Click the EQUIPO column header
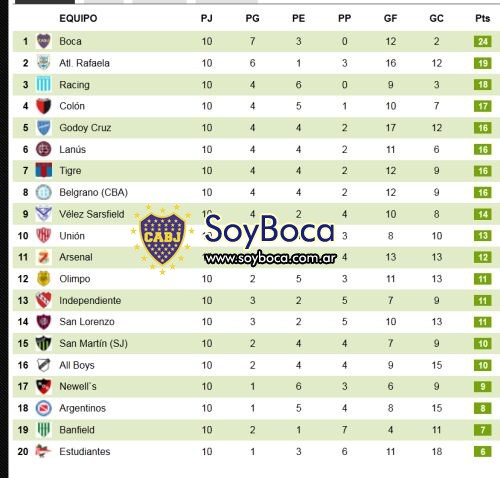This screenshot has height=478, width=500. click(78, 18)
